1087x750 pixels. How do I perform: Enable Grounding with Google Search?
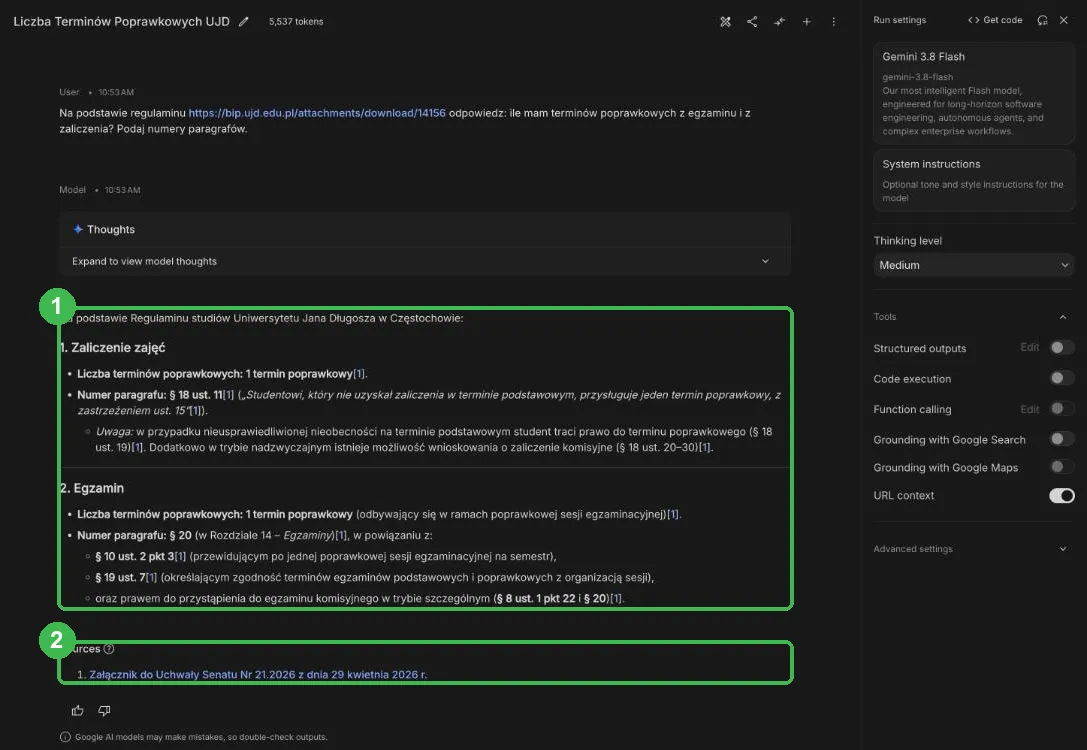point(1061,438)
